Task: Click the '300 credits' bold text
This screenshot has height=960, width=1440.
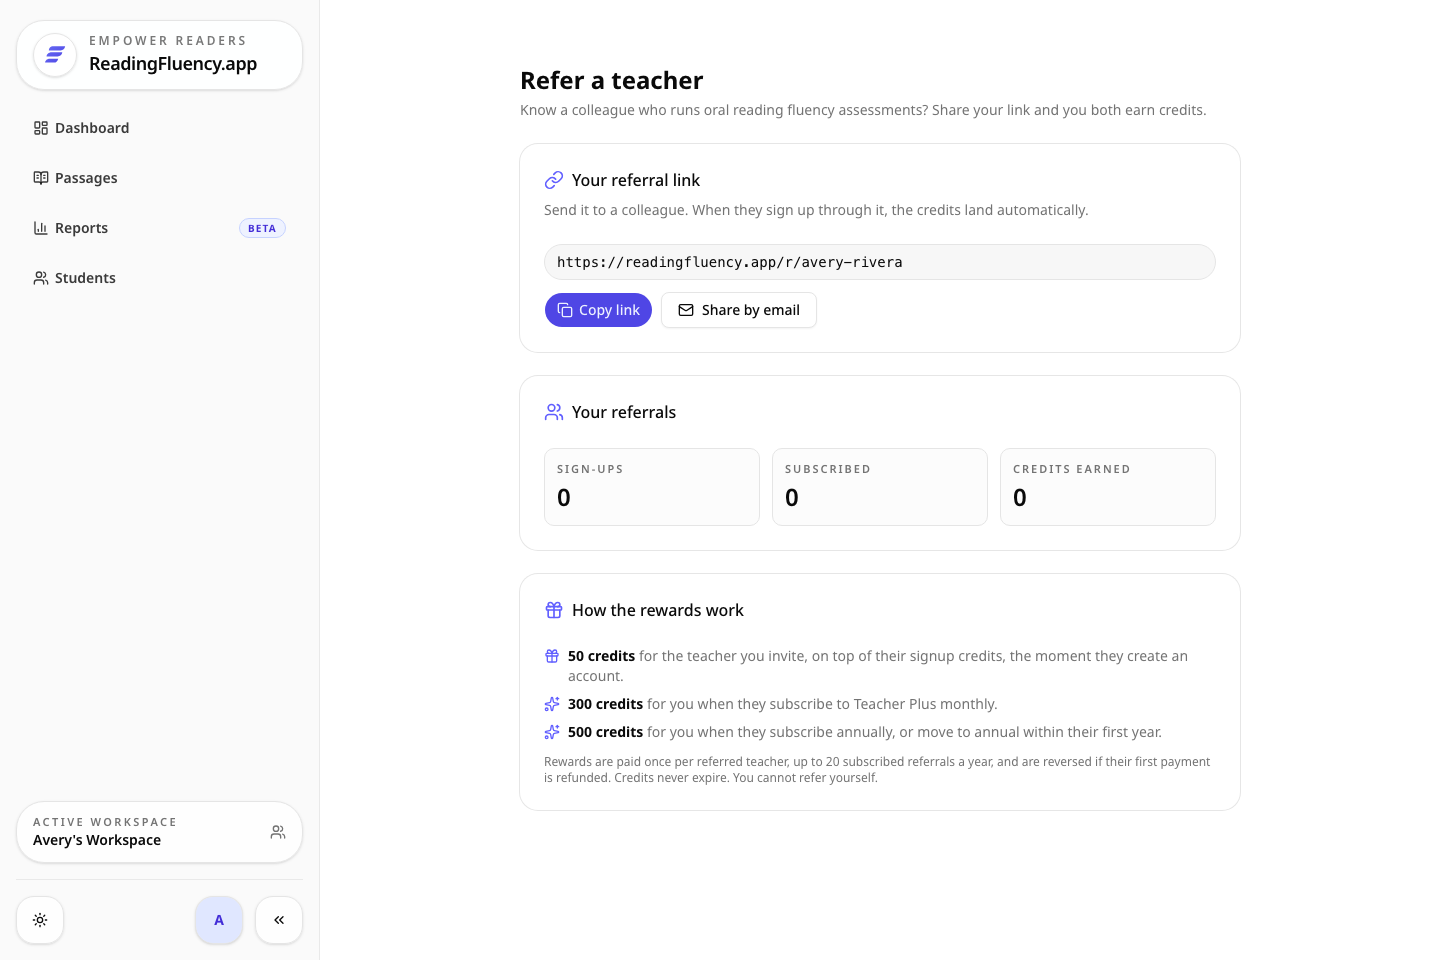Action: [x=605, y=704]
